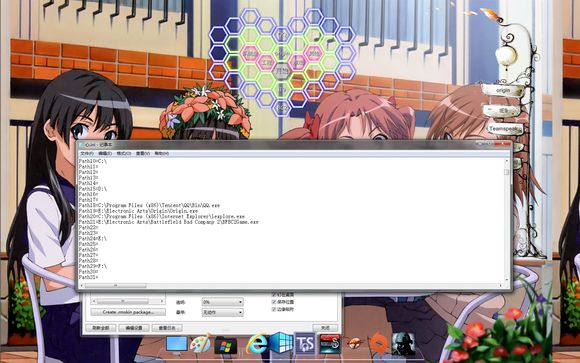This screenshot has height=363, width=580.
Task: Toggle the 边缘吸附 checkbox
Action: pyautogui.click(x=274, y=309)
